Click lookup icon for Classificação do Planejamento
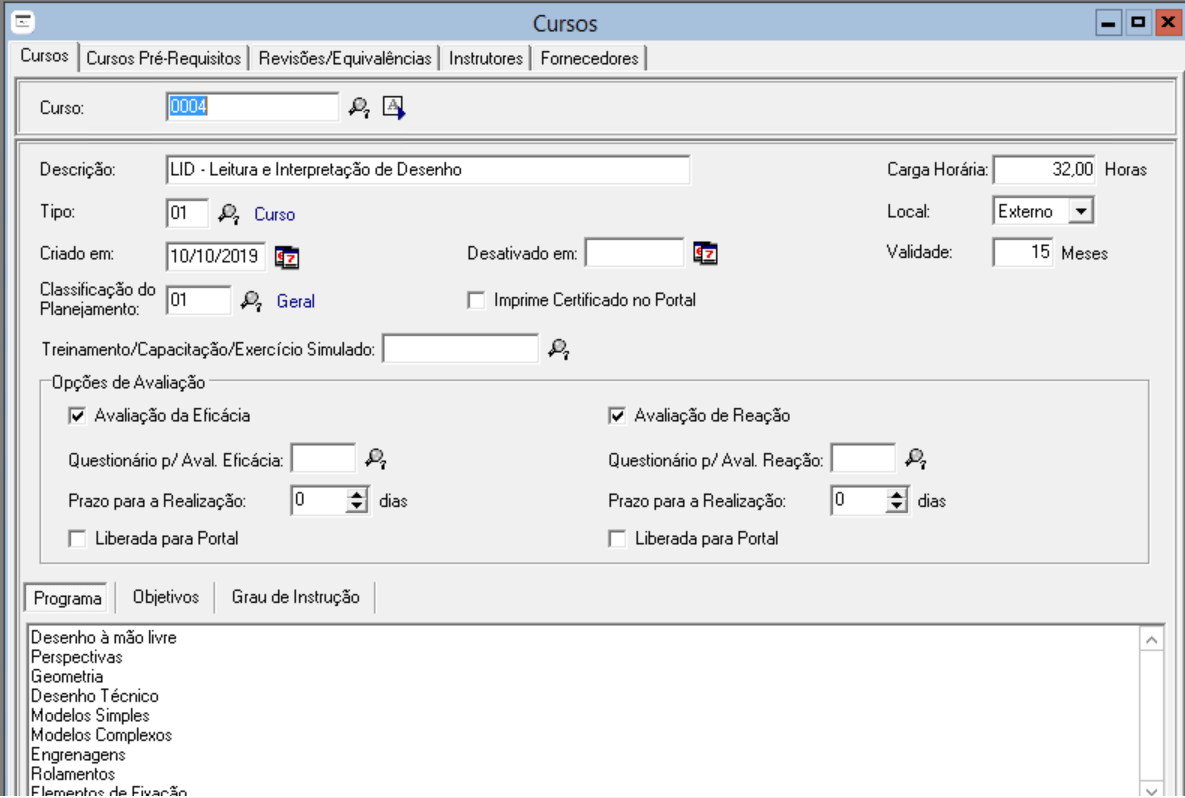Image resolution: width=1185 pixels, height=798 pixels. click(252, 300)
